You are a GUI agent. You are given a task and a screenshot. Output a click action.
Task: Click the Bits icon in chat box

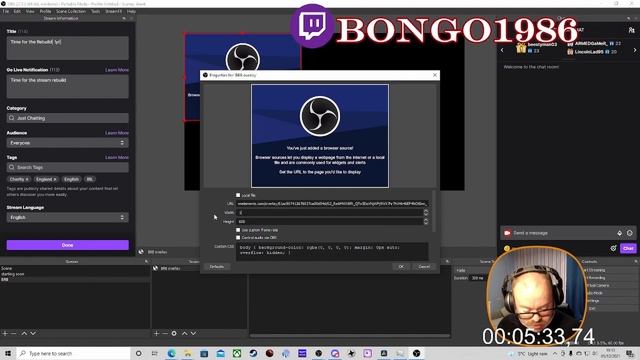point(620,233)
